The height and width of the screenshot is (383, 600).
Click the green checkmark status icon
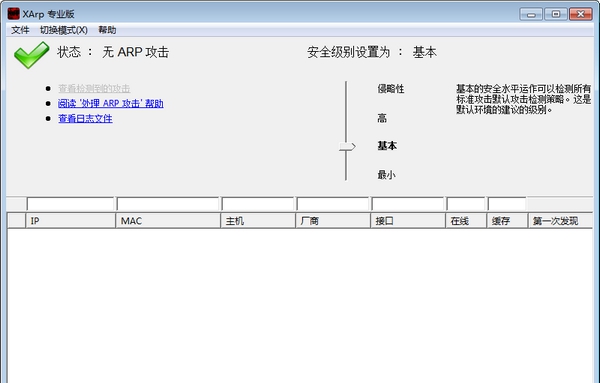point(32,55)
